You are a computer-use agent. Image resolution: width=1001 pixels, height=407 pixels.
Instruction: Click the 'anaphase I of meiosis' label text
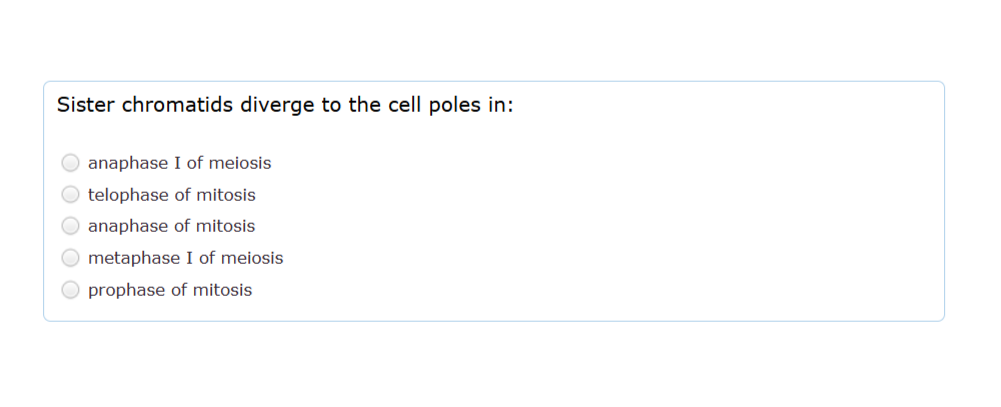179,163
